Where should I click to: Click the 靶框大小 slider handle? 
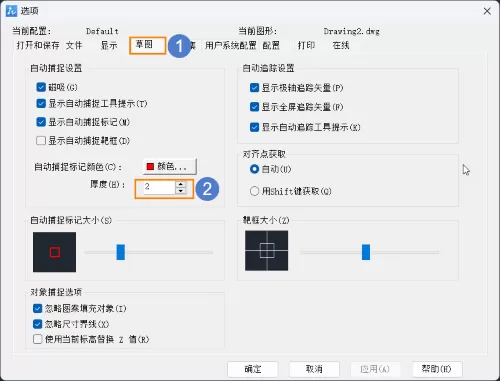click(x=366, y=252)
